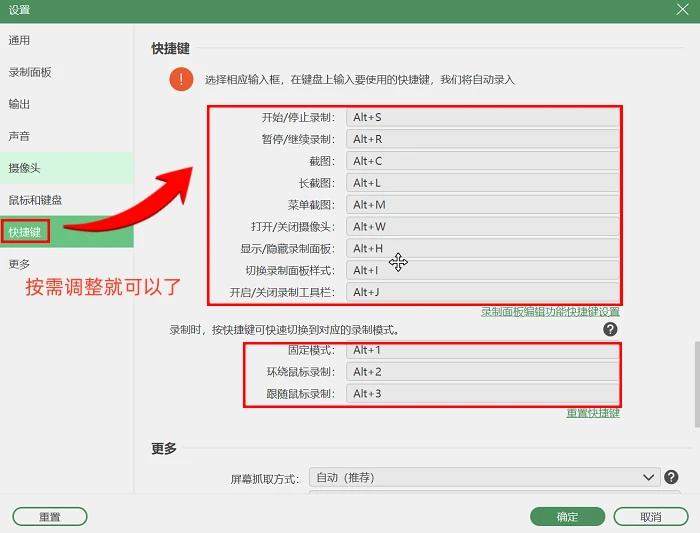This screenshot has height=533, width=700.
Task: Click the help icon beside recording mode description
Action: [610, 329]
